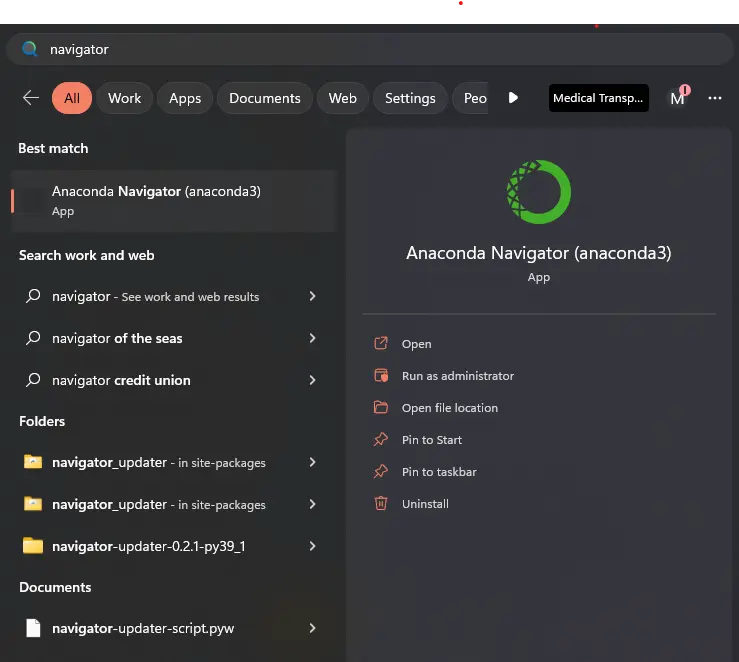Viewport: 739px width, 662px height.
Task: Click the Search work and web heading
Action: point(87,255)
